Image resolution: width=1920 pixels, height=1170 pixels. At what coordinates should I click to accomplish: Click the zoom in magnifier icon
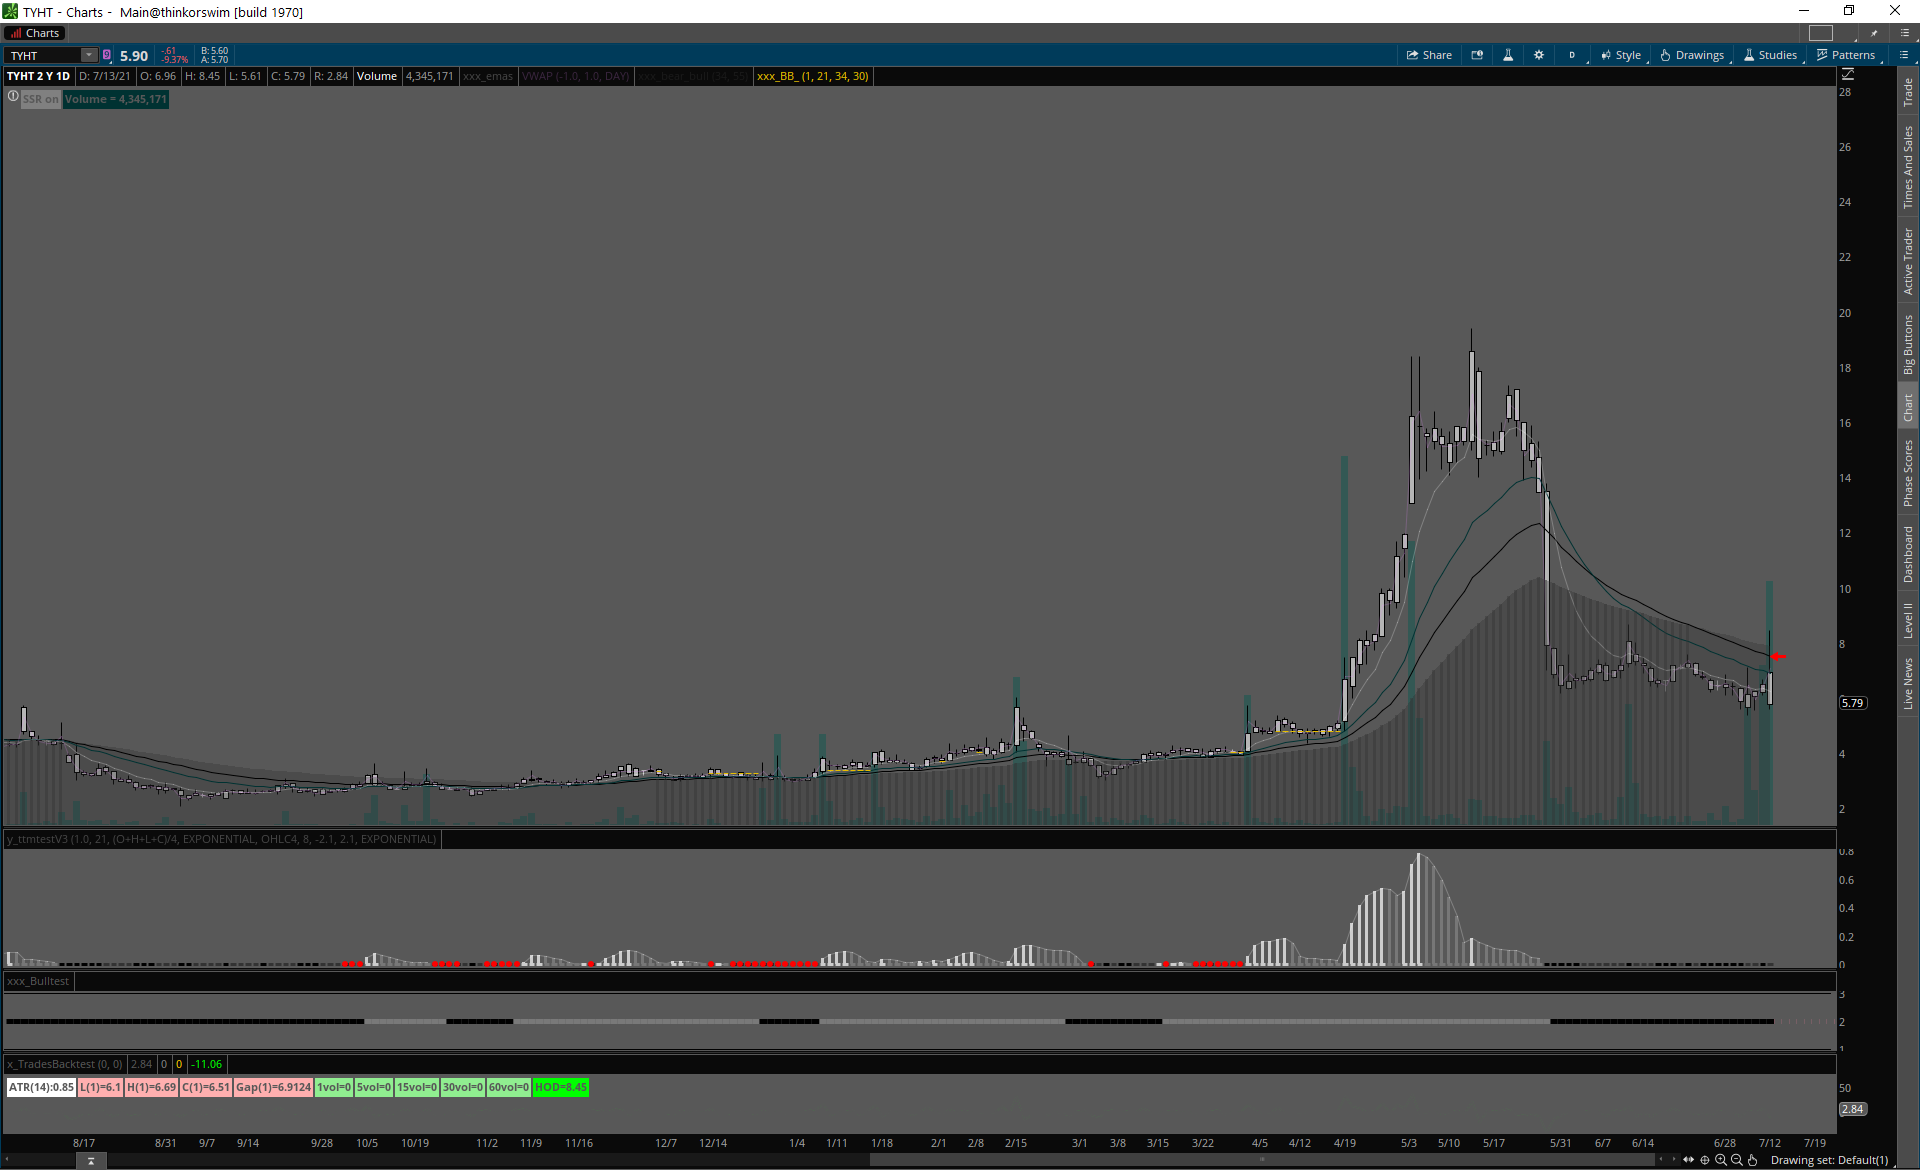click(x=1721, y=1160)
